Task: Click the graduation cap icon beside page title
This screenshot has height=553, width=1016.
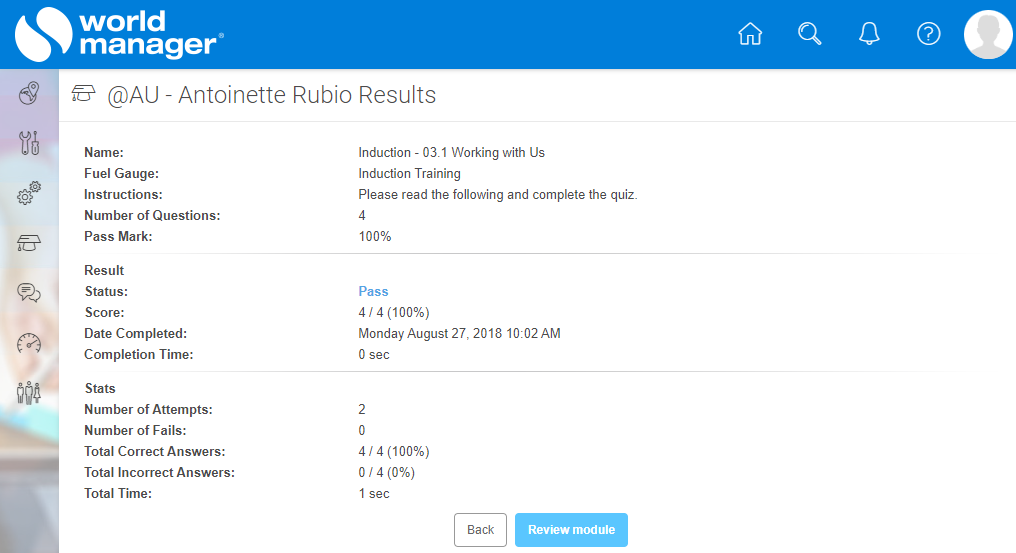Action: 84,95
